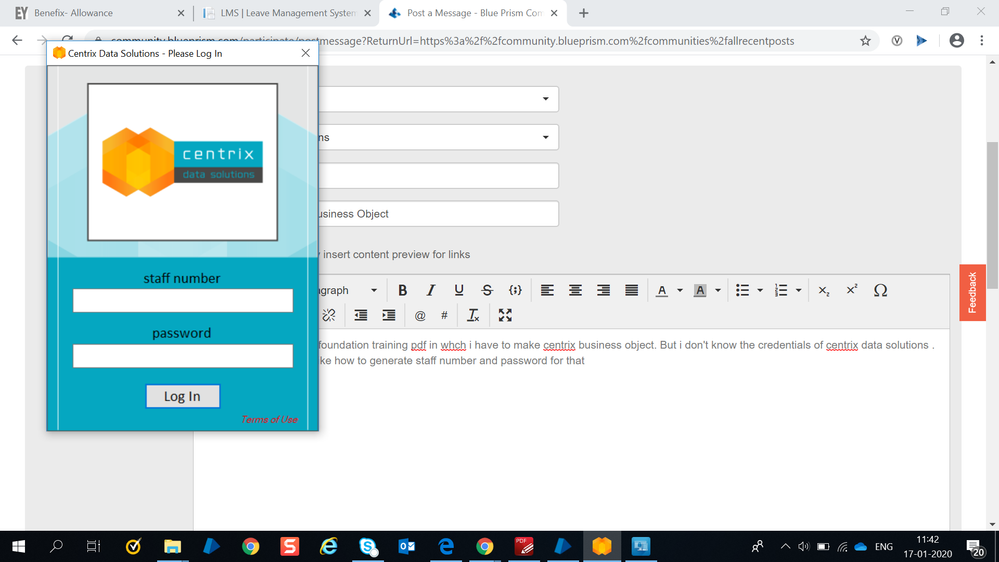Decrease indent in editor
Viewport: 999px width, 562px height.
tap(361, 315)
